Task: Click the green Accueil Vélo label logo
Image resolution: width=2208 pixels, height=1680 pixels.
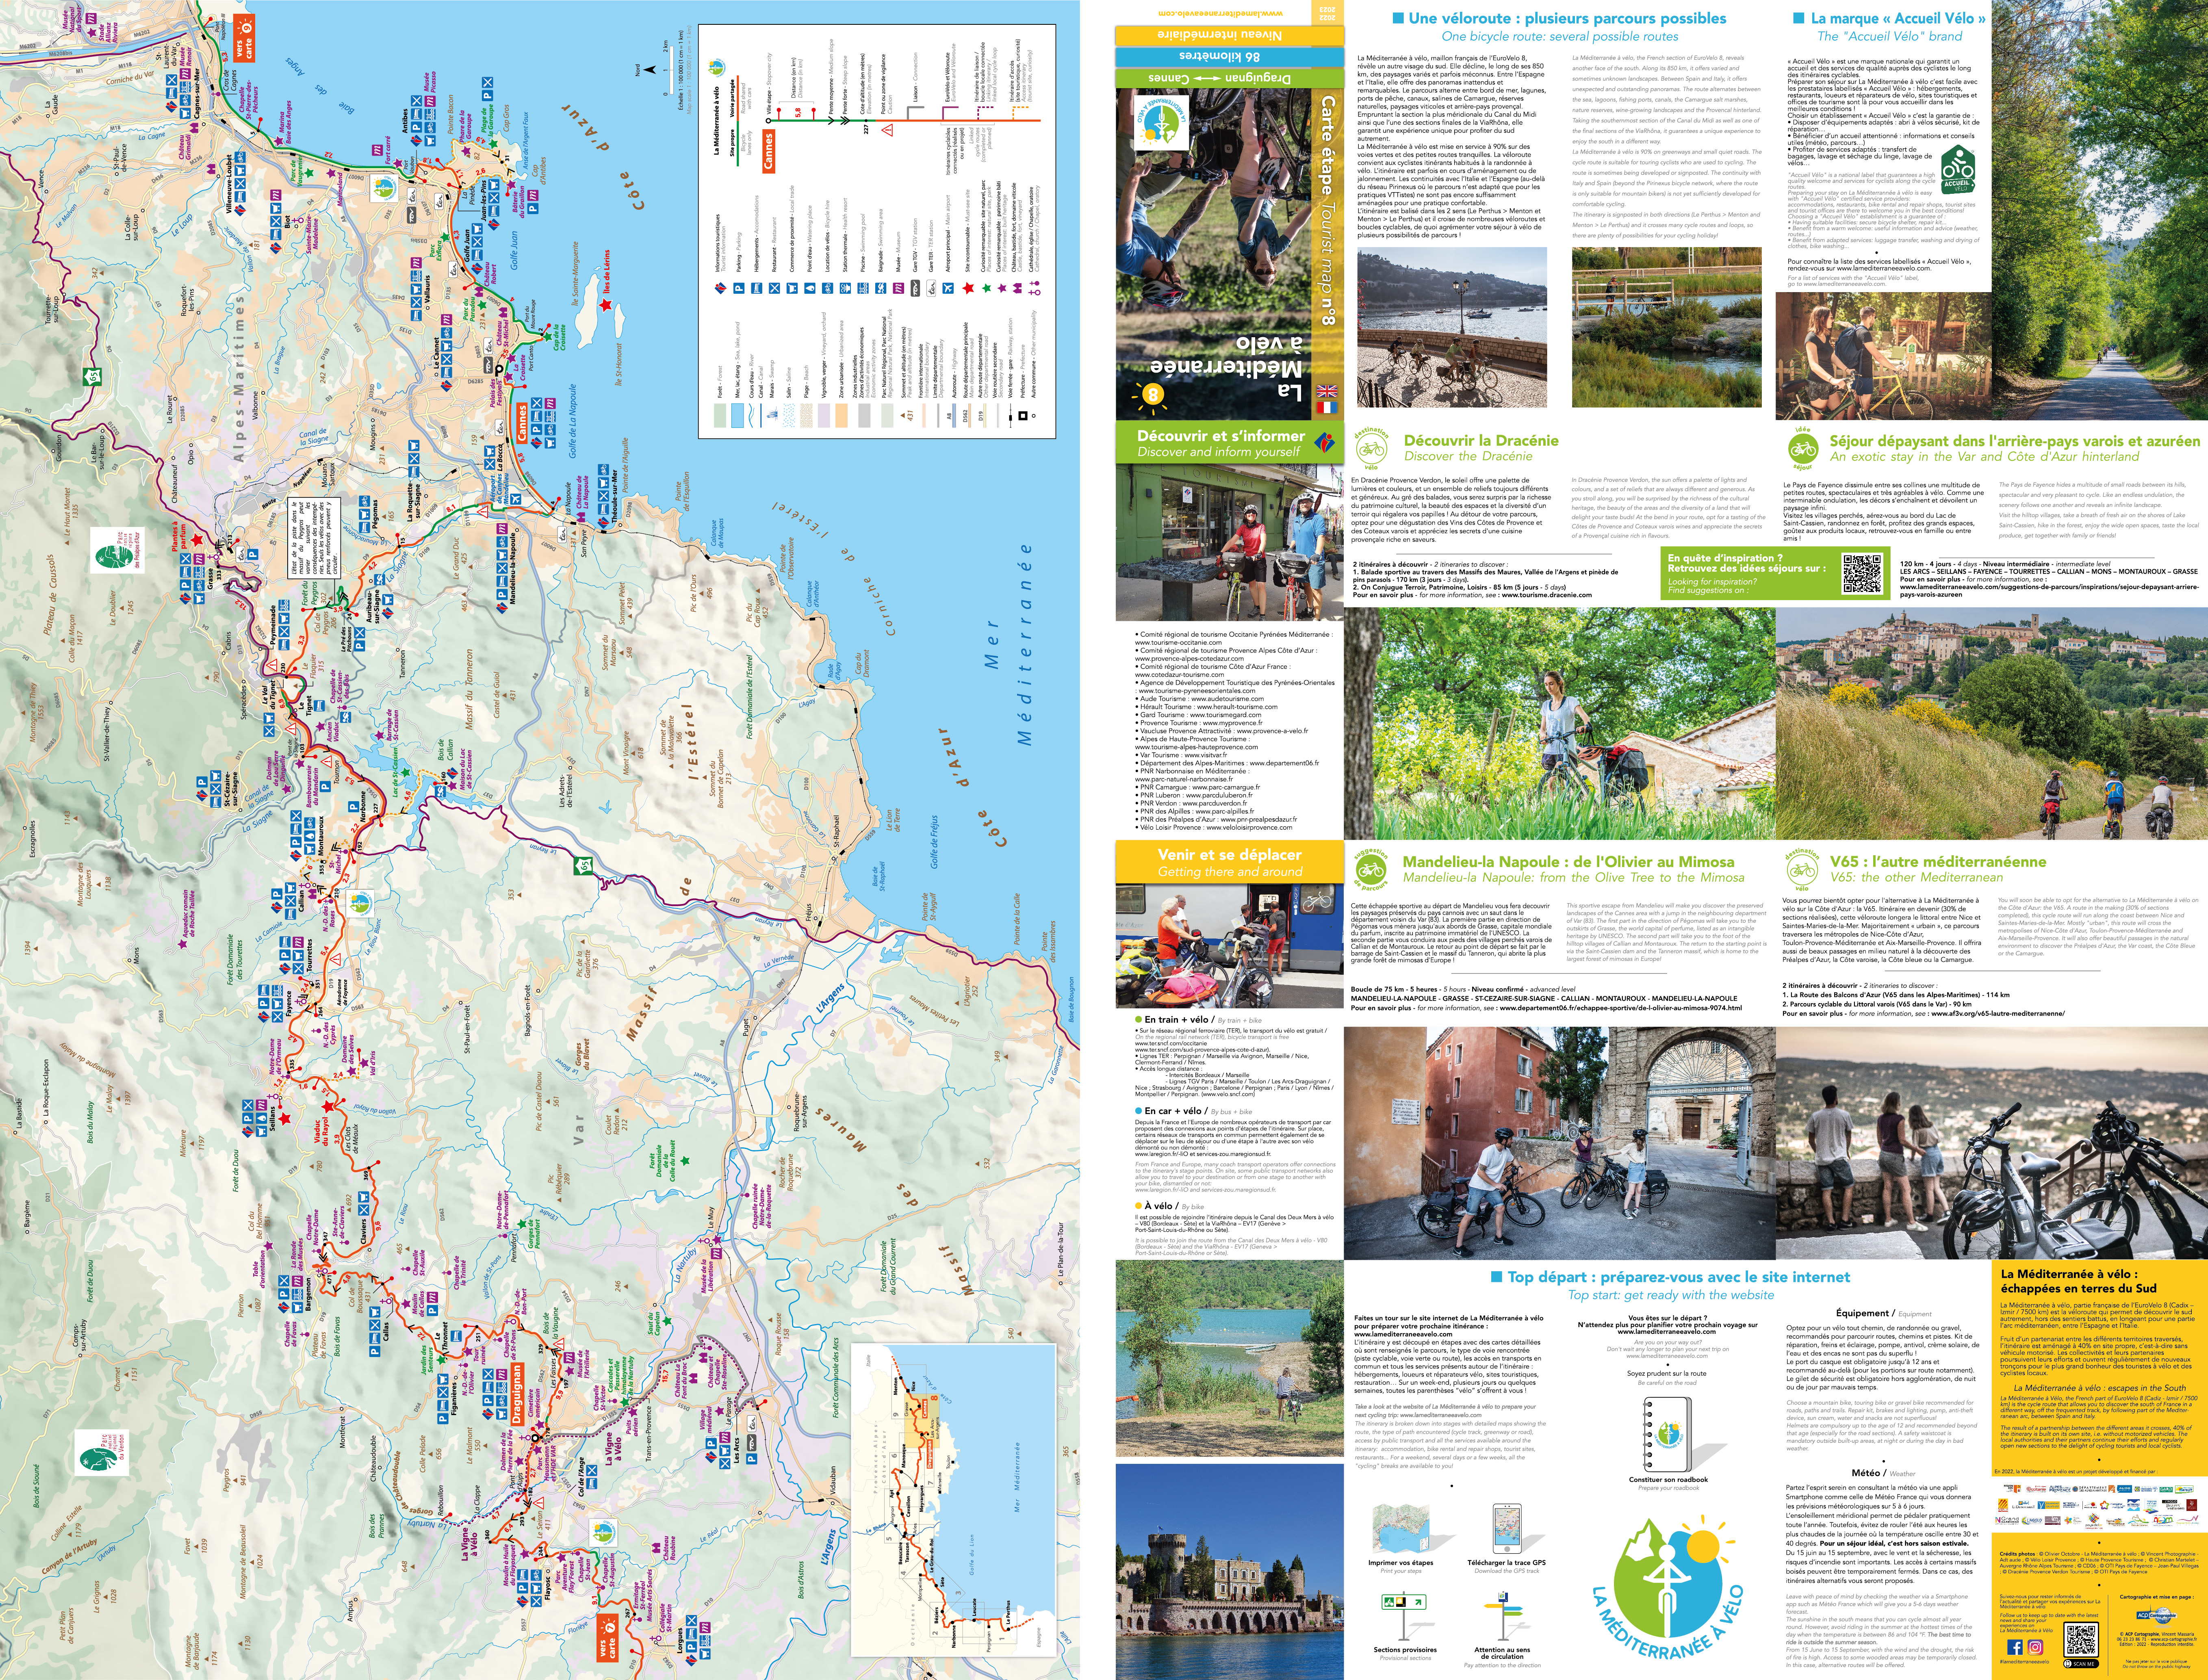Action: [x=1958, y=169]
